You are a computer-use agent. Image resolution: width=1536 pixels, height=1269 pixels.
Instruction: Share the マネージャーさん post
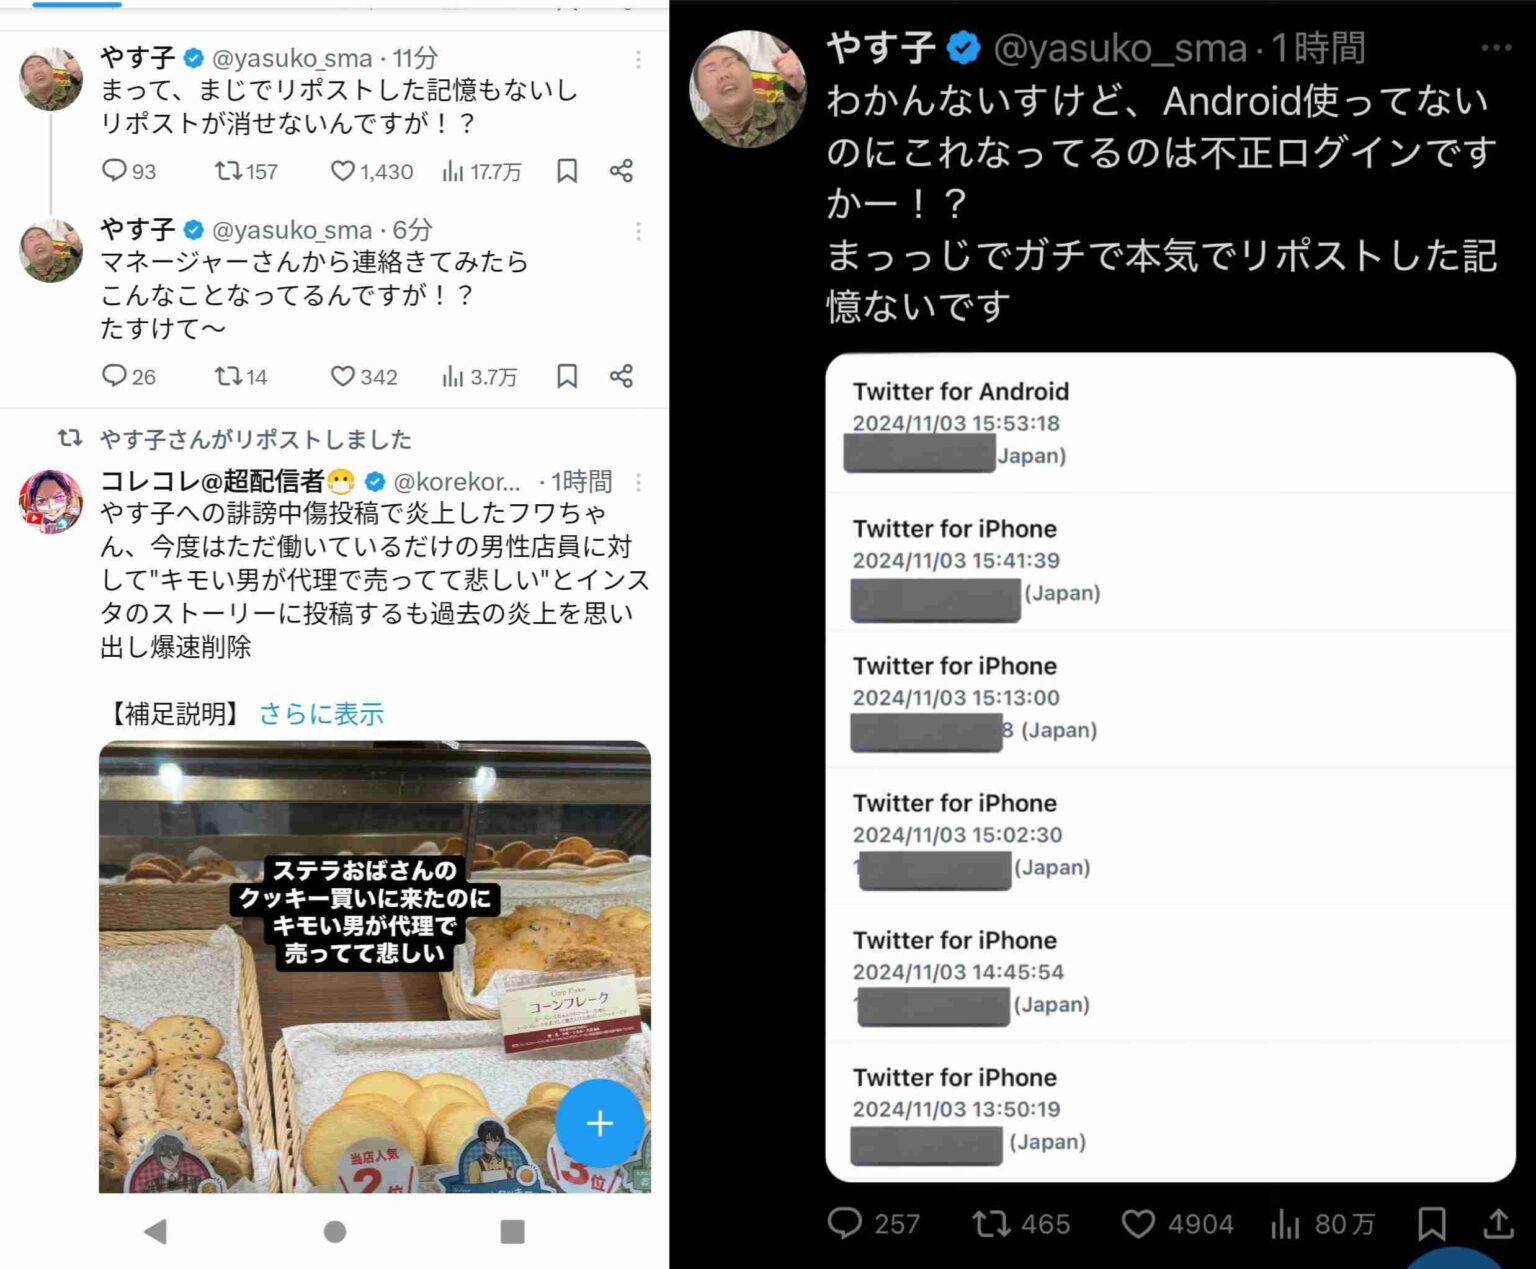pos(621,376)
